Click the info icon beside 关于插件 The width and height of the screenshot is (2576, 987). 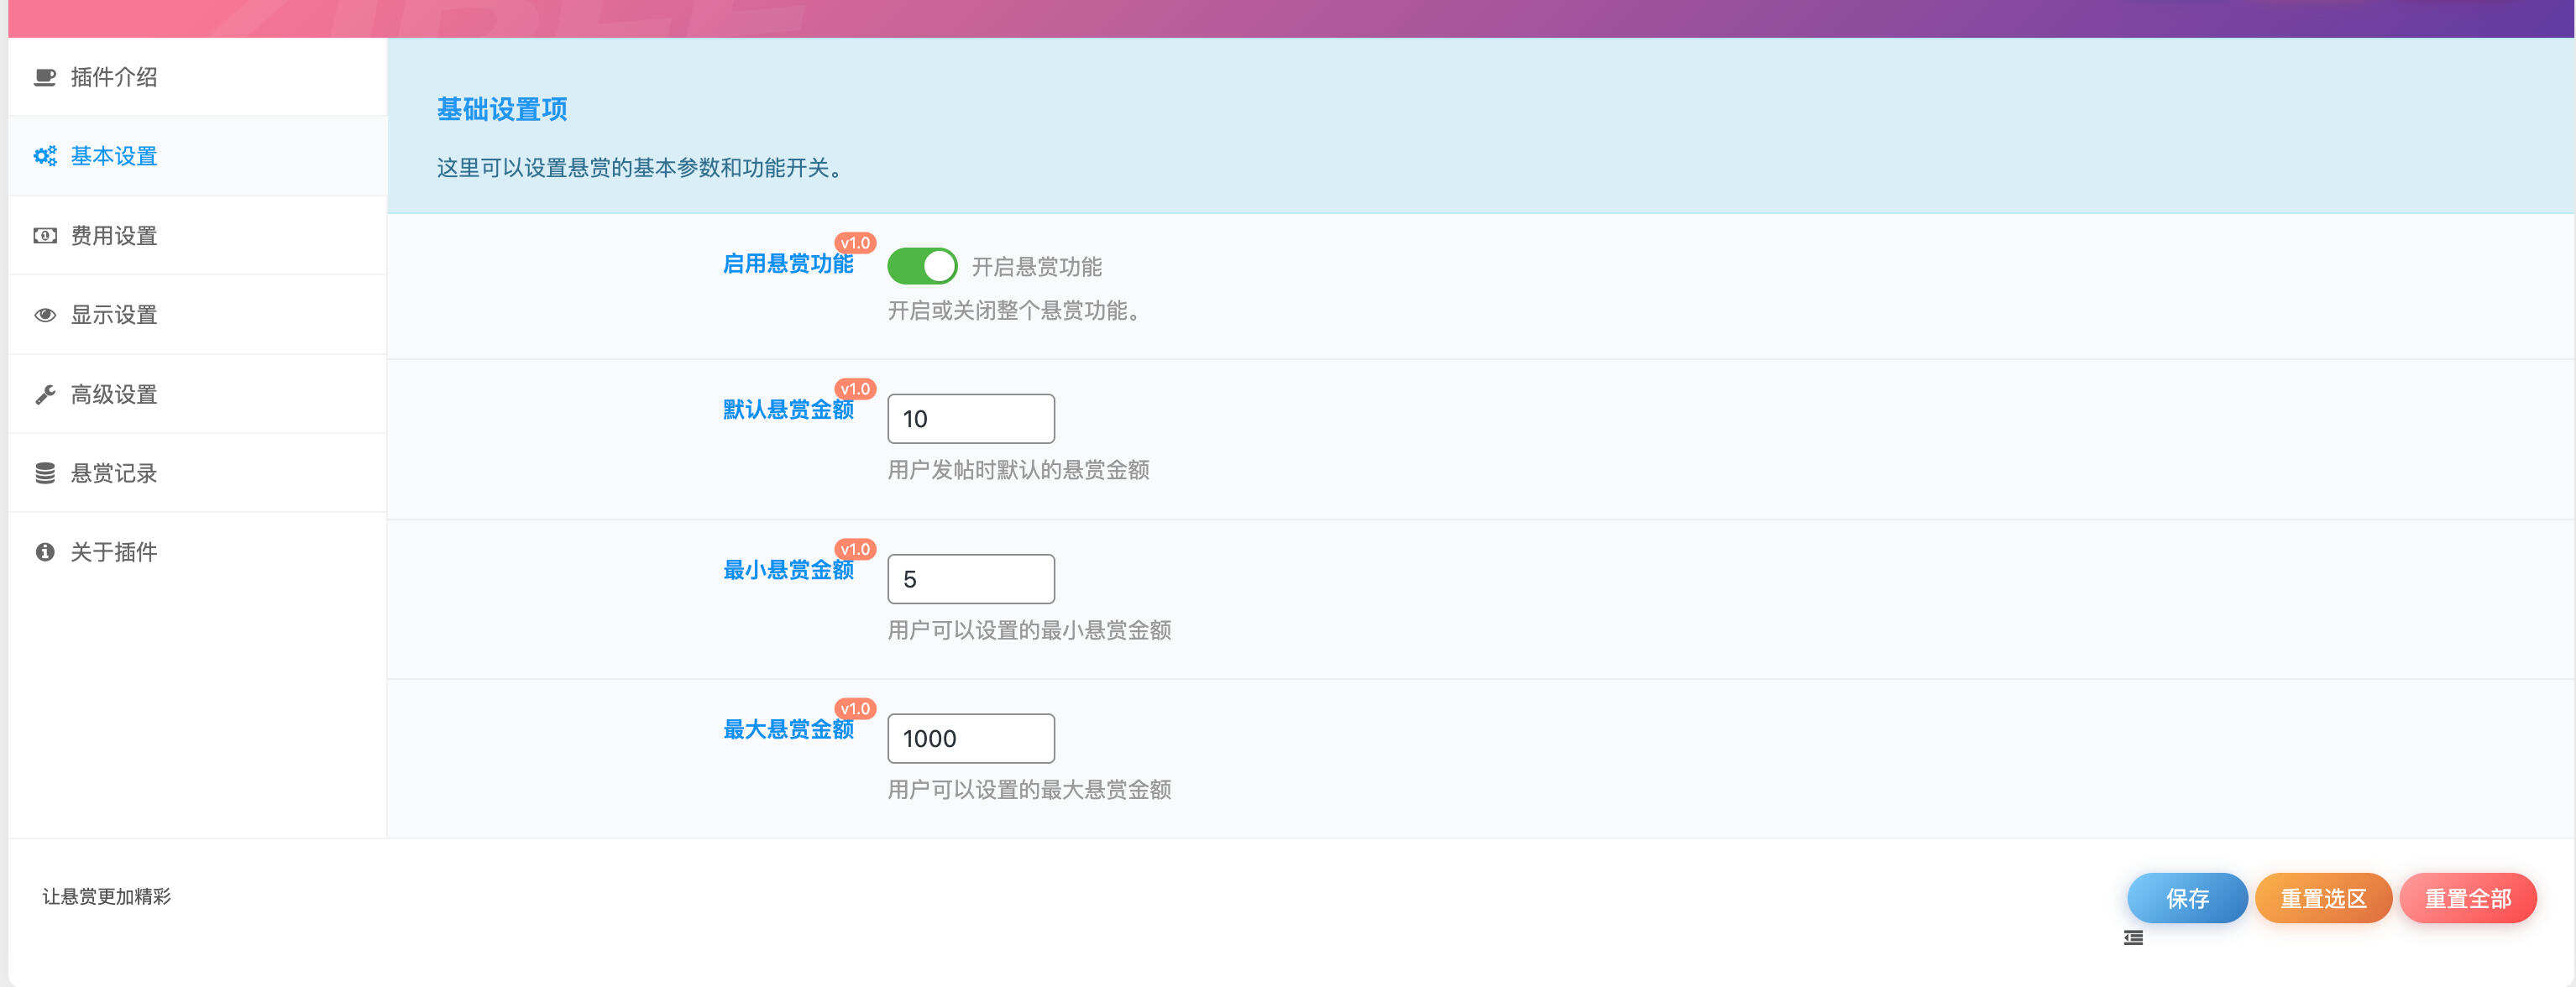43,552
